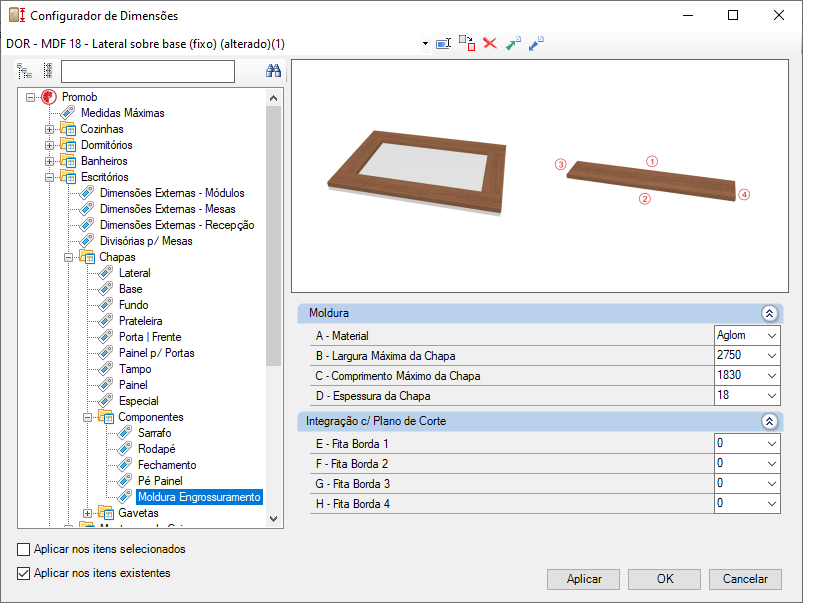
Task: Select the Fechamento tree item
Action: (x=167, y=465)
